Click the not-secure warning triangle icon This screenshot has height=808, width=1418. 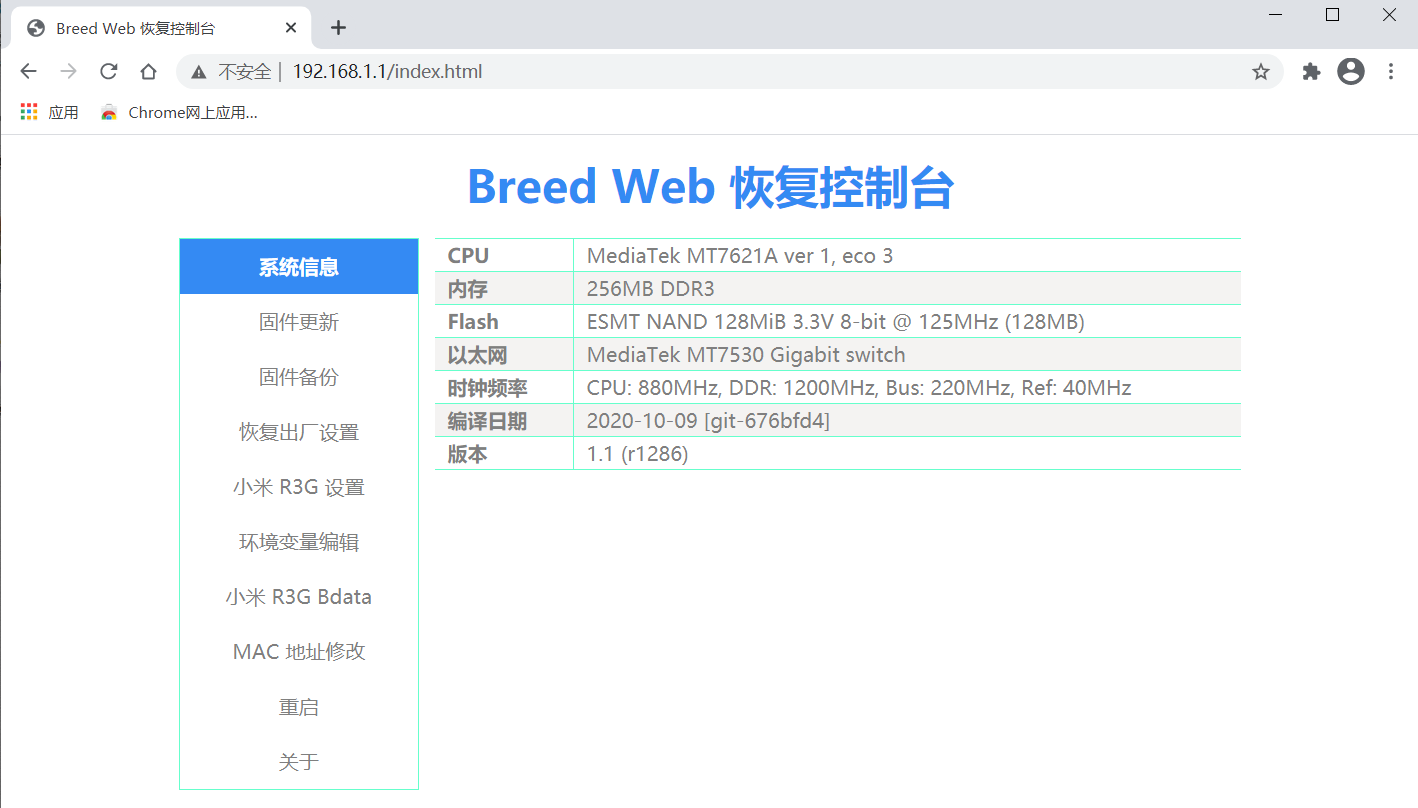coord(199,72)
